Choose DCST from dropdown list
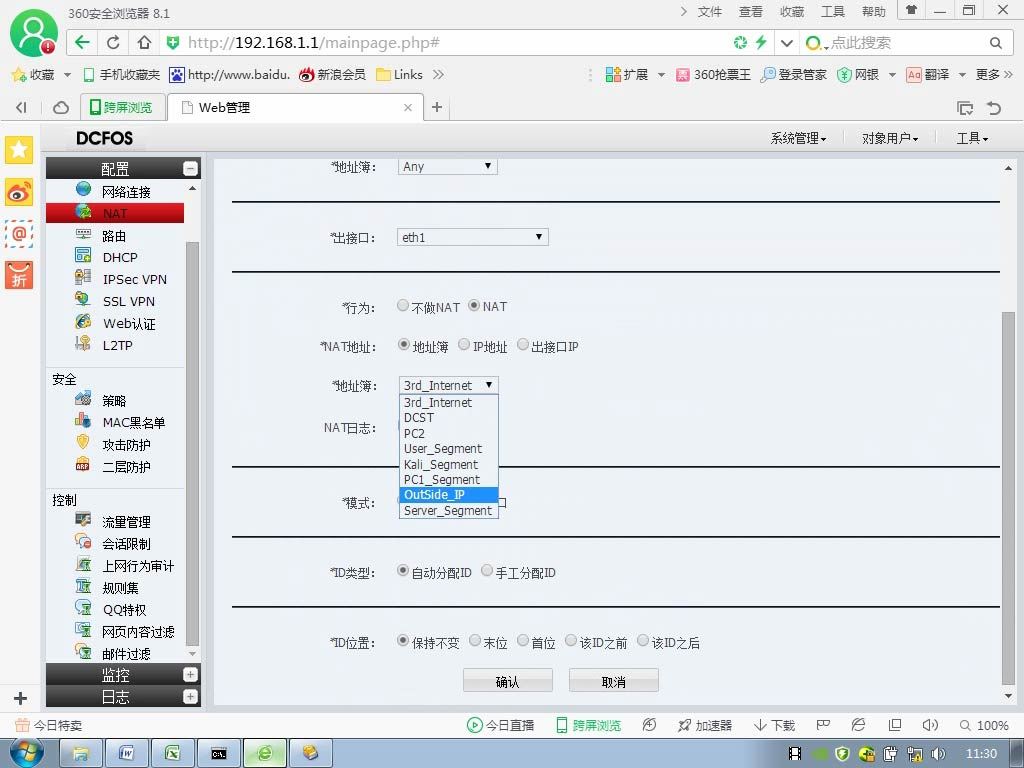This screenshot has width=1024, height=768. coord(449,418)
